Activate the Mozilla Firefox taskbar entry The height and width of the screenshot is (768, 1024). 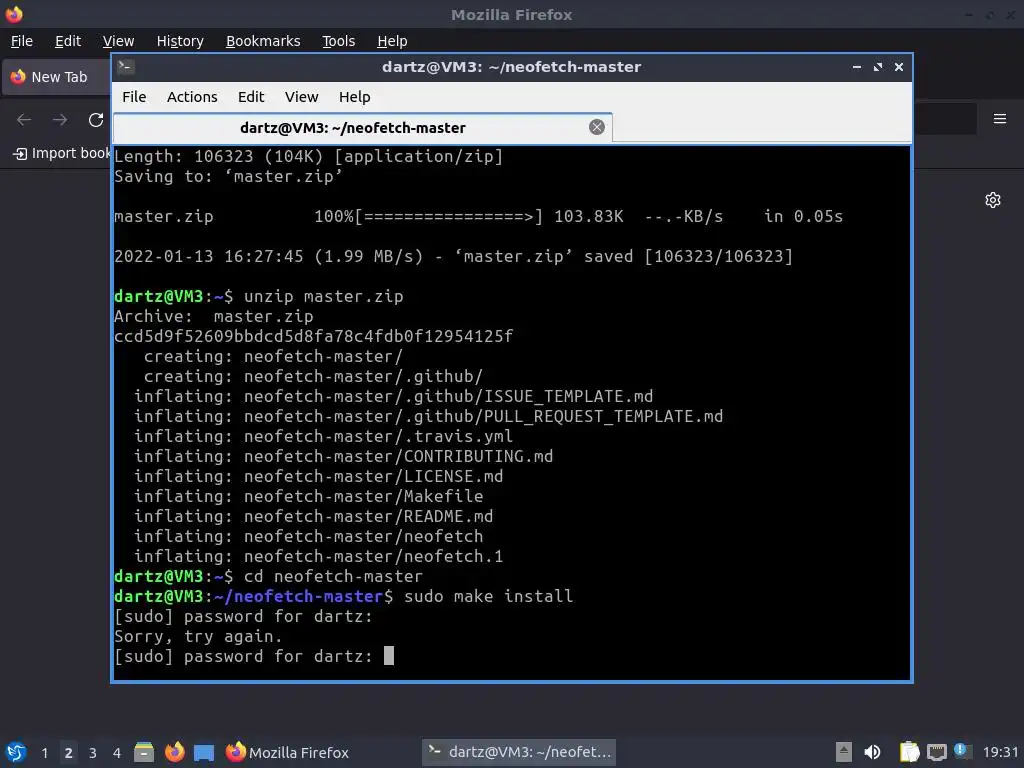pyautogui.click(x=287, y=752)
